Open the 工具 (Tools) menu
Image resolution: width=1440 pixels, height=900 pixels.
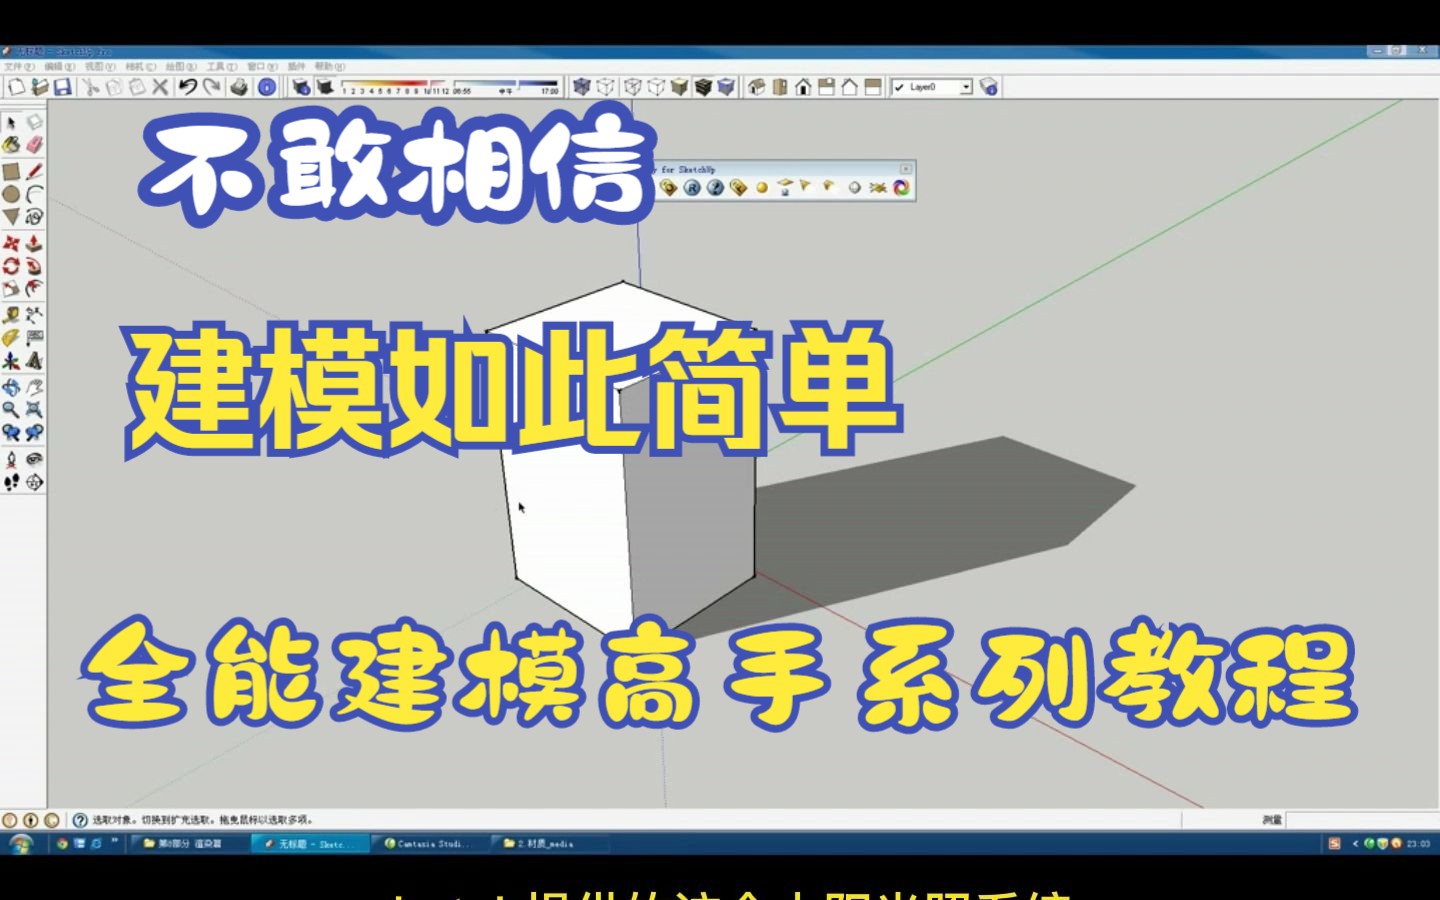pyautogui.click(x=222, y=67)
